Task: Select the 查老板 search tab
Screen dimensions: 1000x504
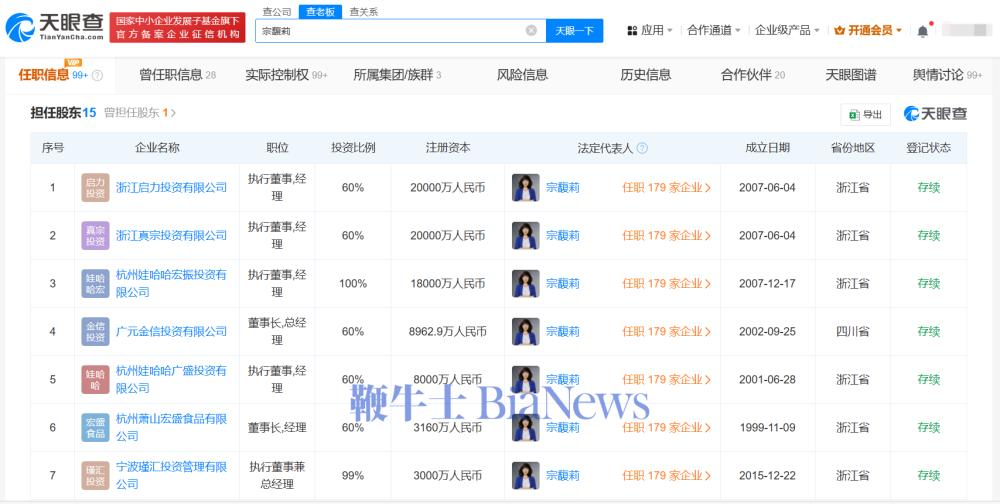Action: click(x=320, y=11)
